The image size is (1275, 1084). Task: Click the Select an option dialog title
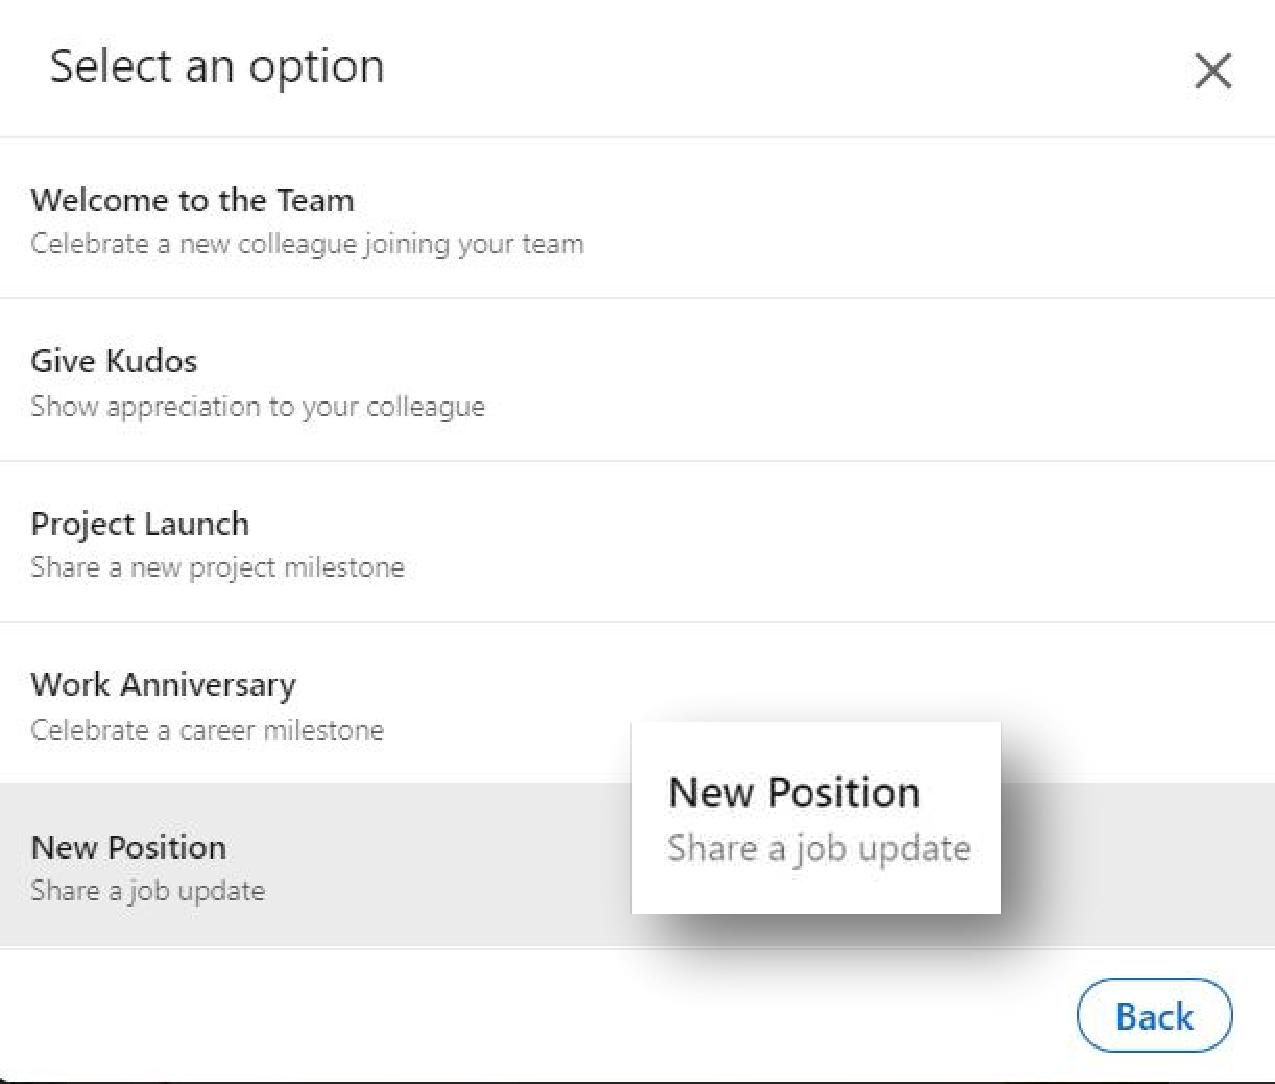[216, 66]
